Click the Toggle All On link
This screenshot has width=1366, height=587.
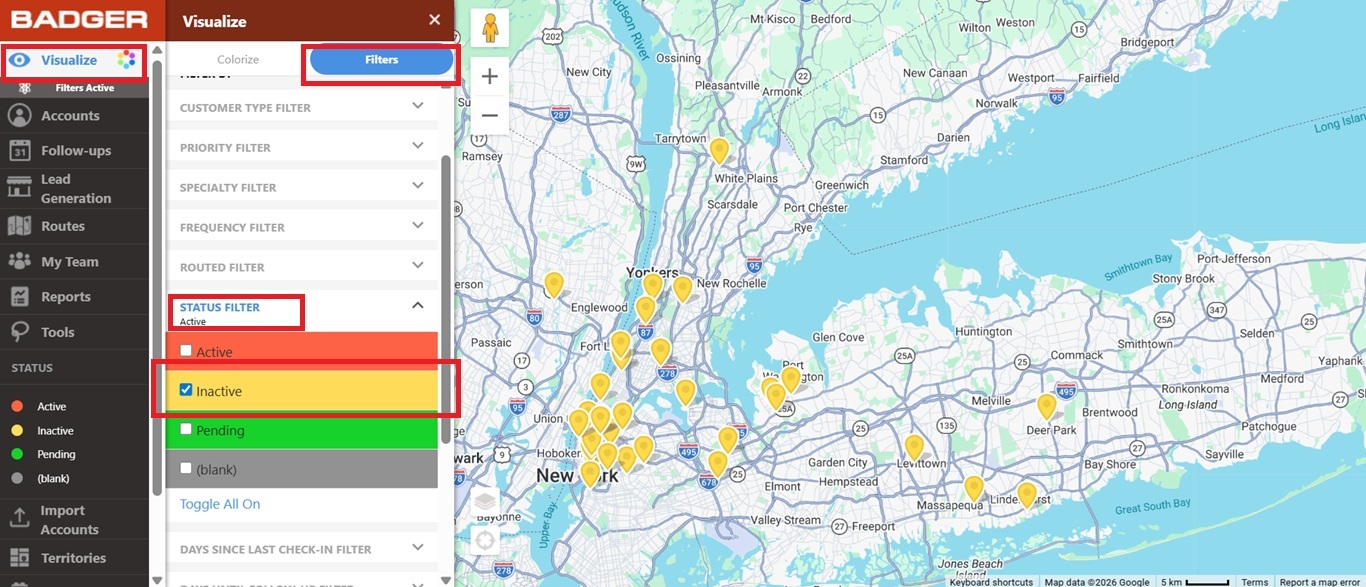click(x=220, y=504)
